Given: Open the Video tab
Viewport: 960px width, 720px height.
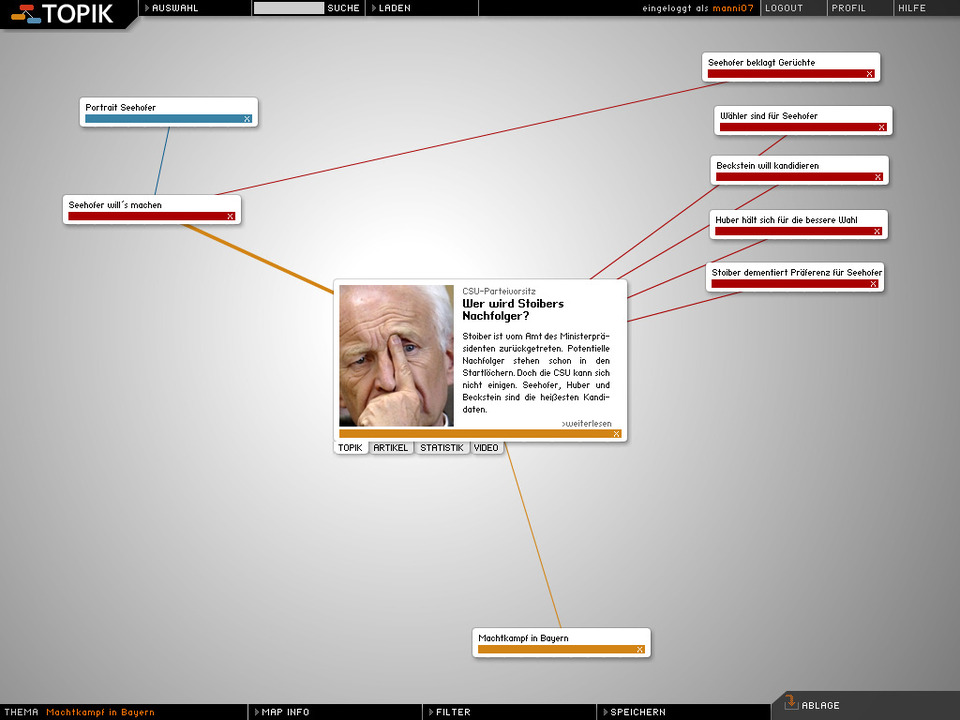Looking at the screenshot, I should click(486, 448).
